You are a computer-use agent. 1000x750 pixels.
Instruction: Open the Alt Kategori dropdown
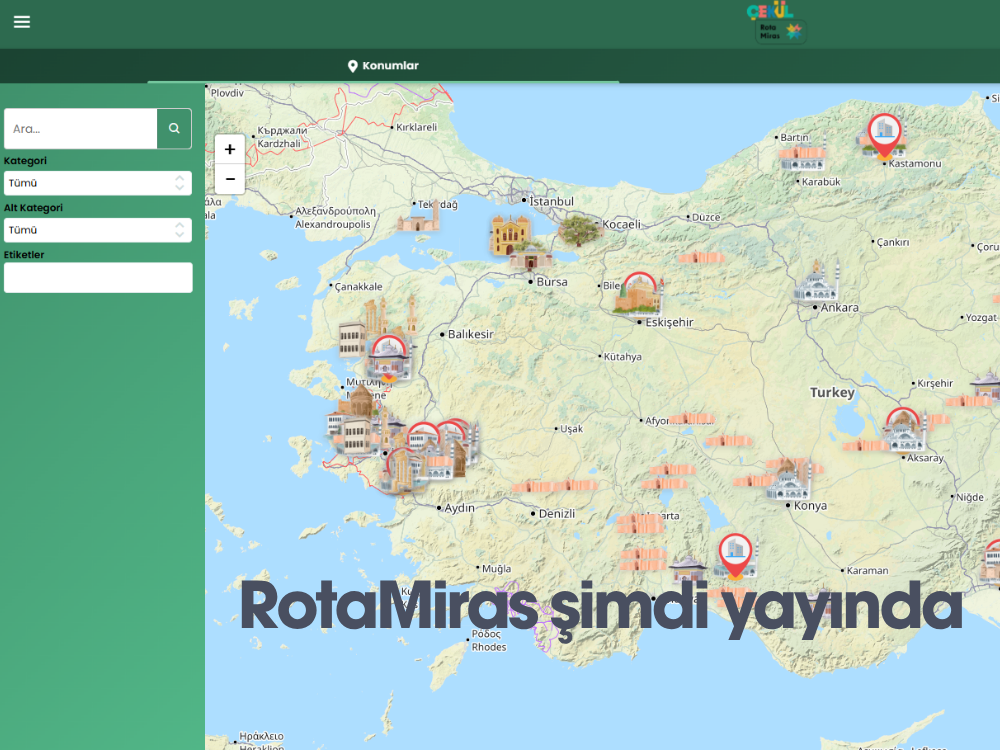coord(98,230)
